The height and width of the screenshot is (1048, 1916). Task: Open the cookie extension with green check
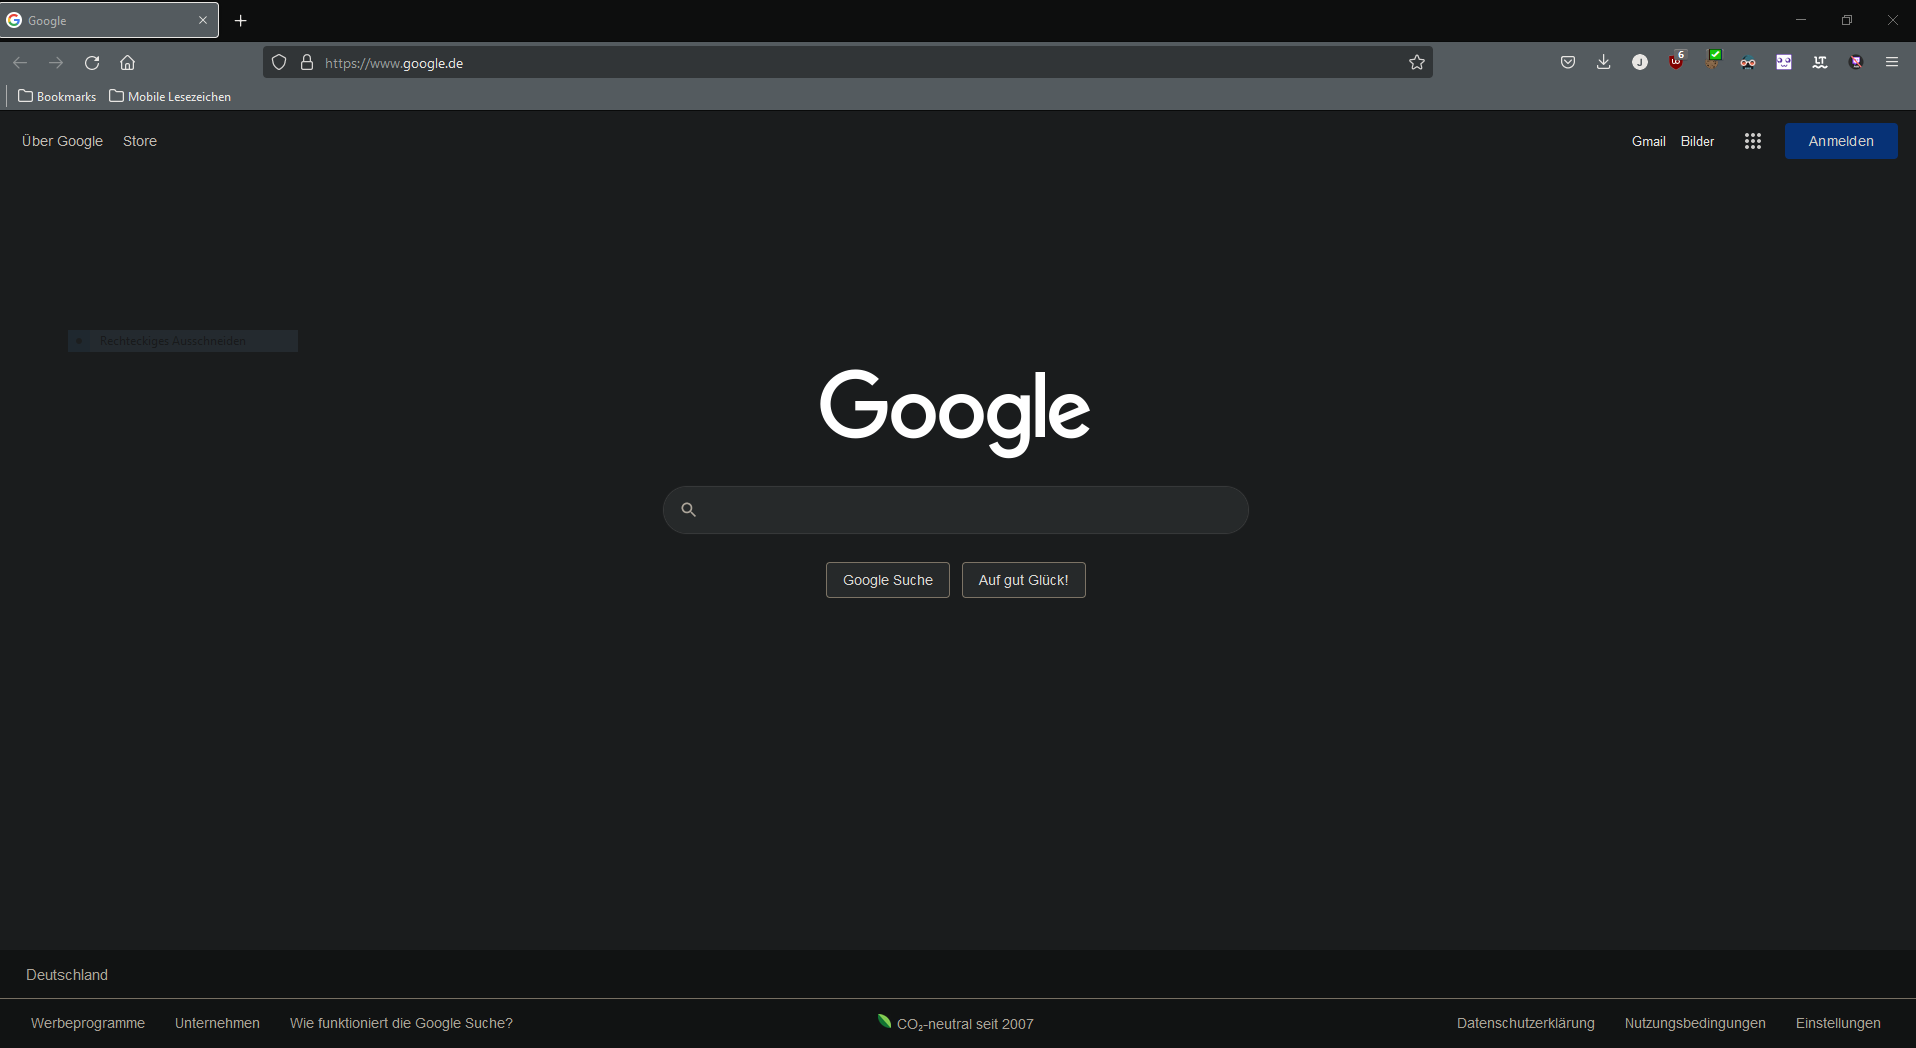[1714, 60]
